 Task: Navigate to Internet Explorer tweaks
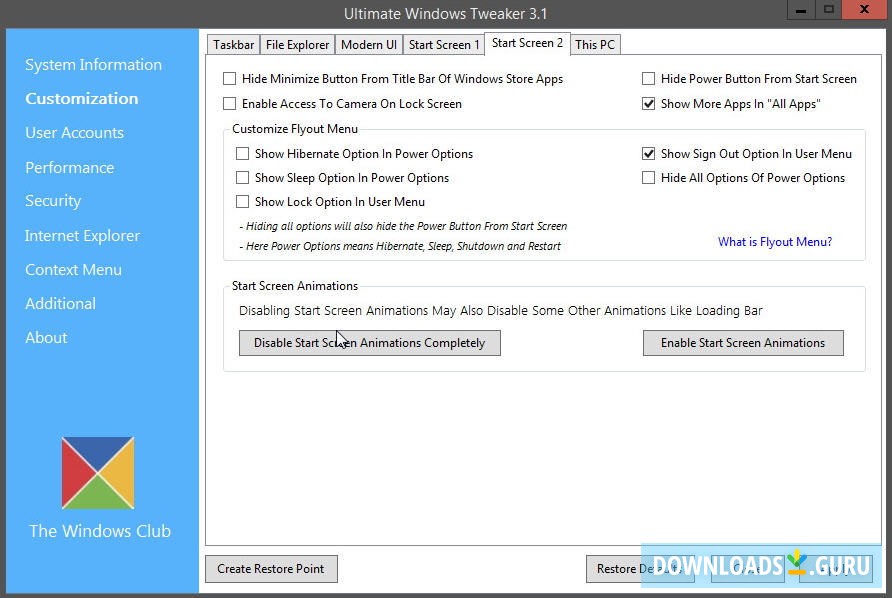[82, 235]
